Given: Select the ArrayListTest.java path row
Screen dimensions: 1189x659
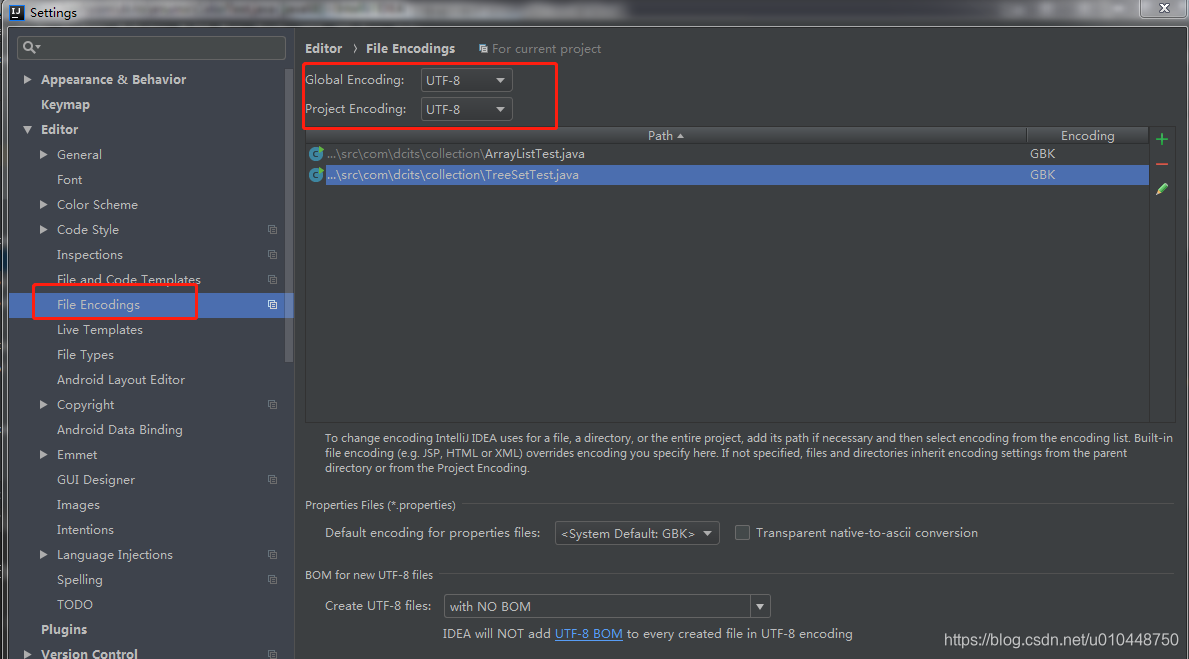Looking at the screenshot, I should (727, 154).
